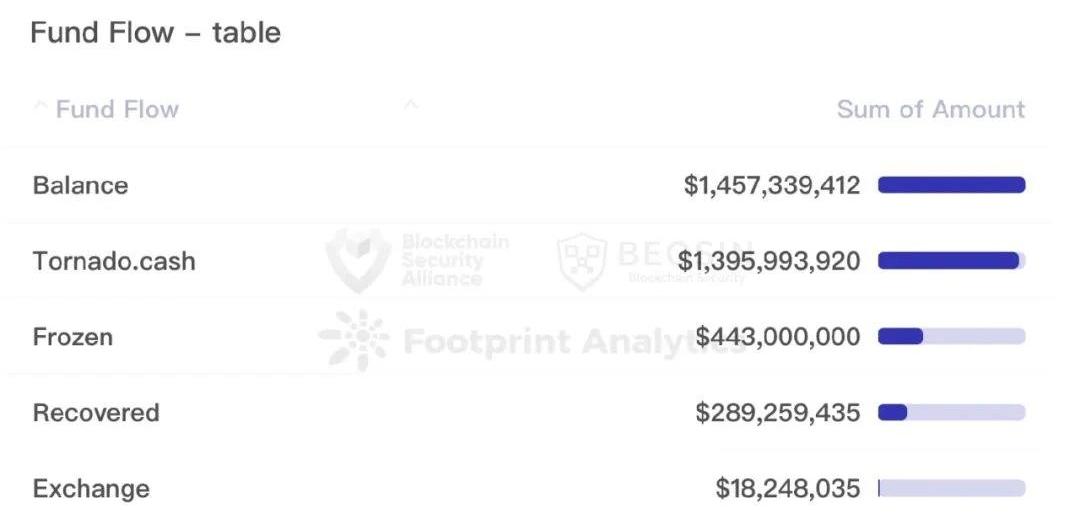The height and width of the screenshot is (521, 1080).
Task: Click the Frozen amount $443,000,000
Action: tap(777, 337)
